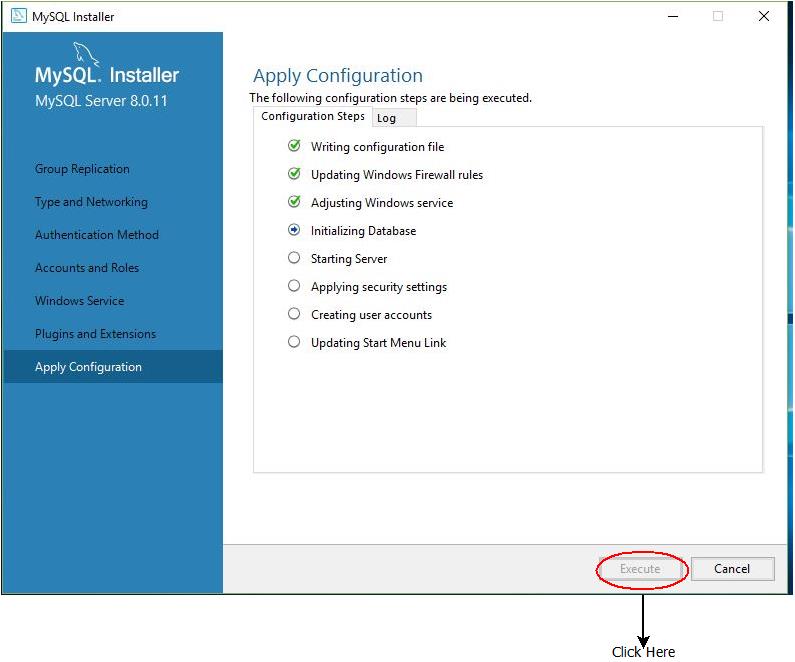Go to Plugins and Extensions step
The image size is (795, 662).
click(x=95, y=334)
